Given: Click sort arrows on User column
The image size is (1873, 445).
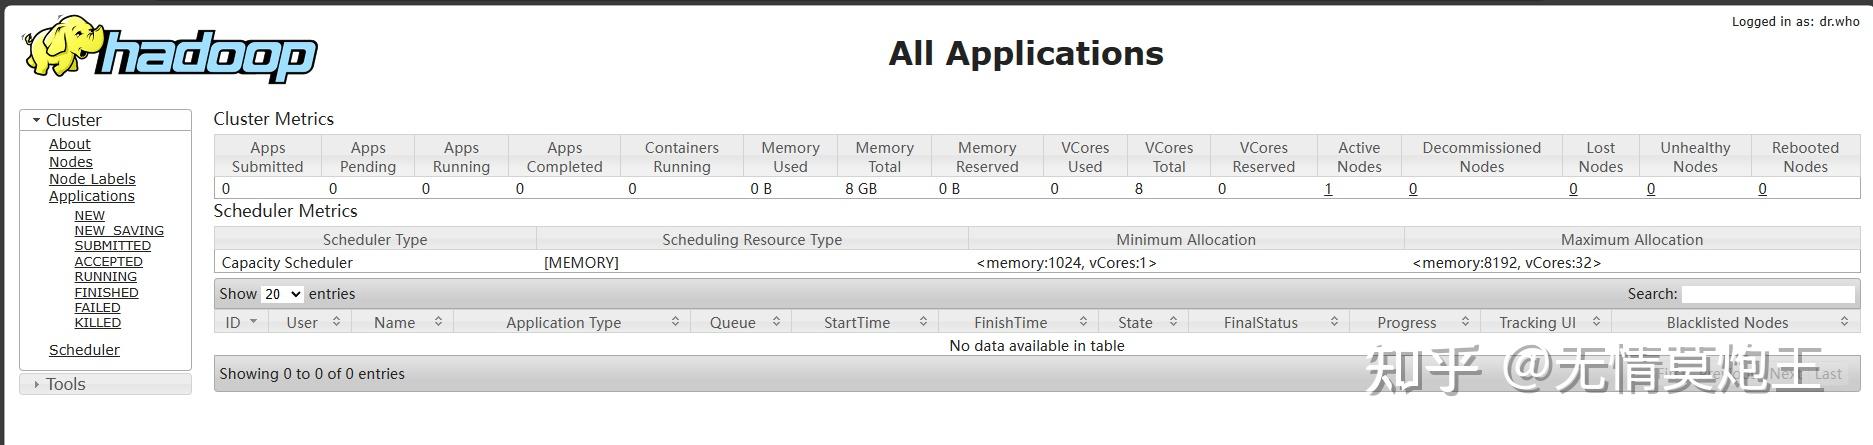Looking at the screenshot, I should pyautogui.click(x=336, y=322).
